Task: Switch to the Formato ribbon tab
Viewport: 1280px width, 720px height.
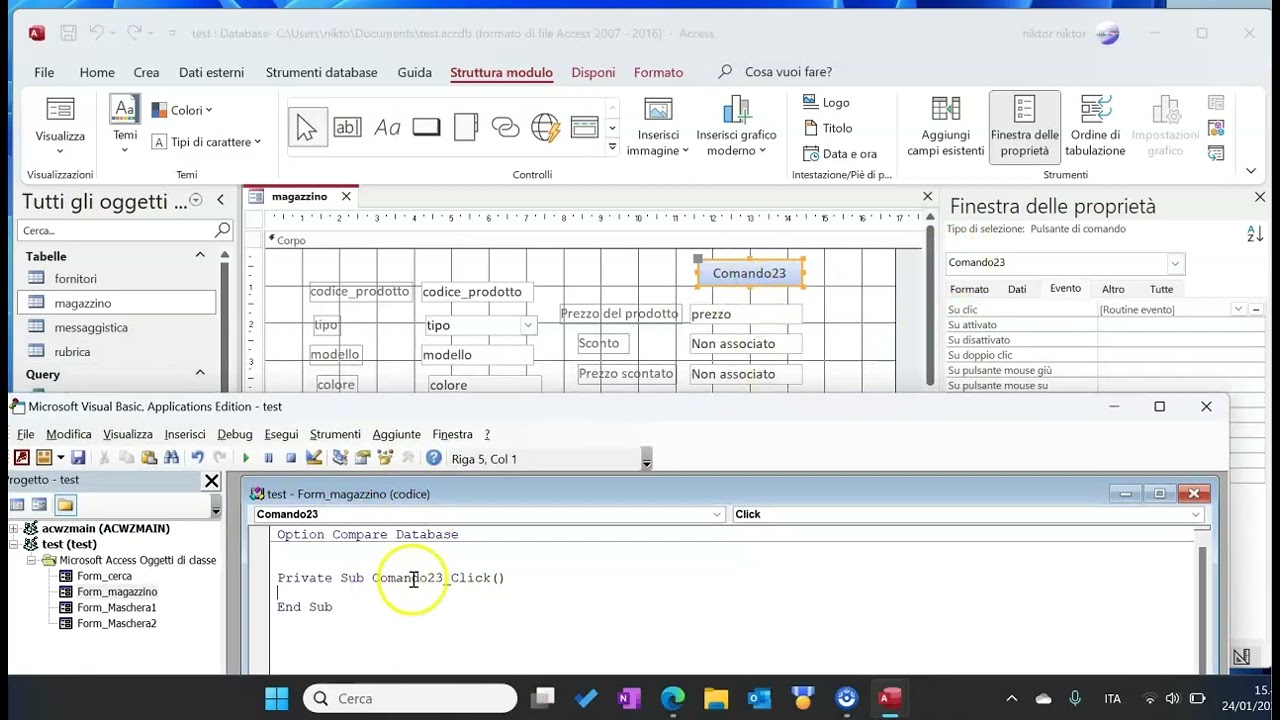Action: click(x=658, y=72)
